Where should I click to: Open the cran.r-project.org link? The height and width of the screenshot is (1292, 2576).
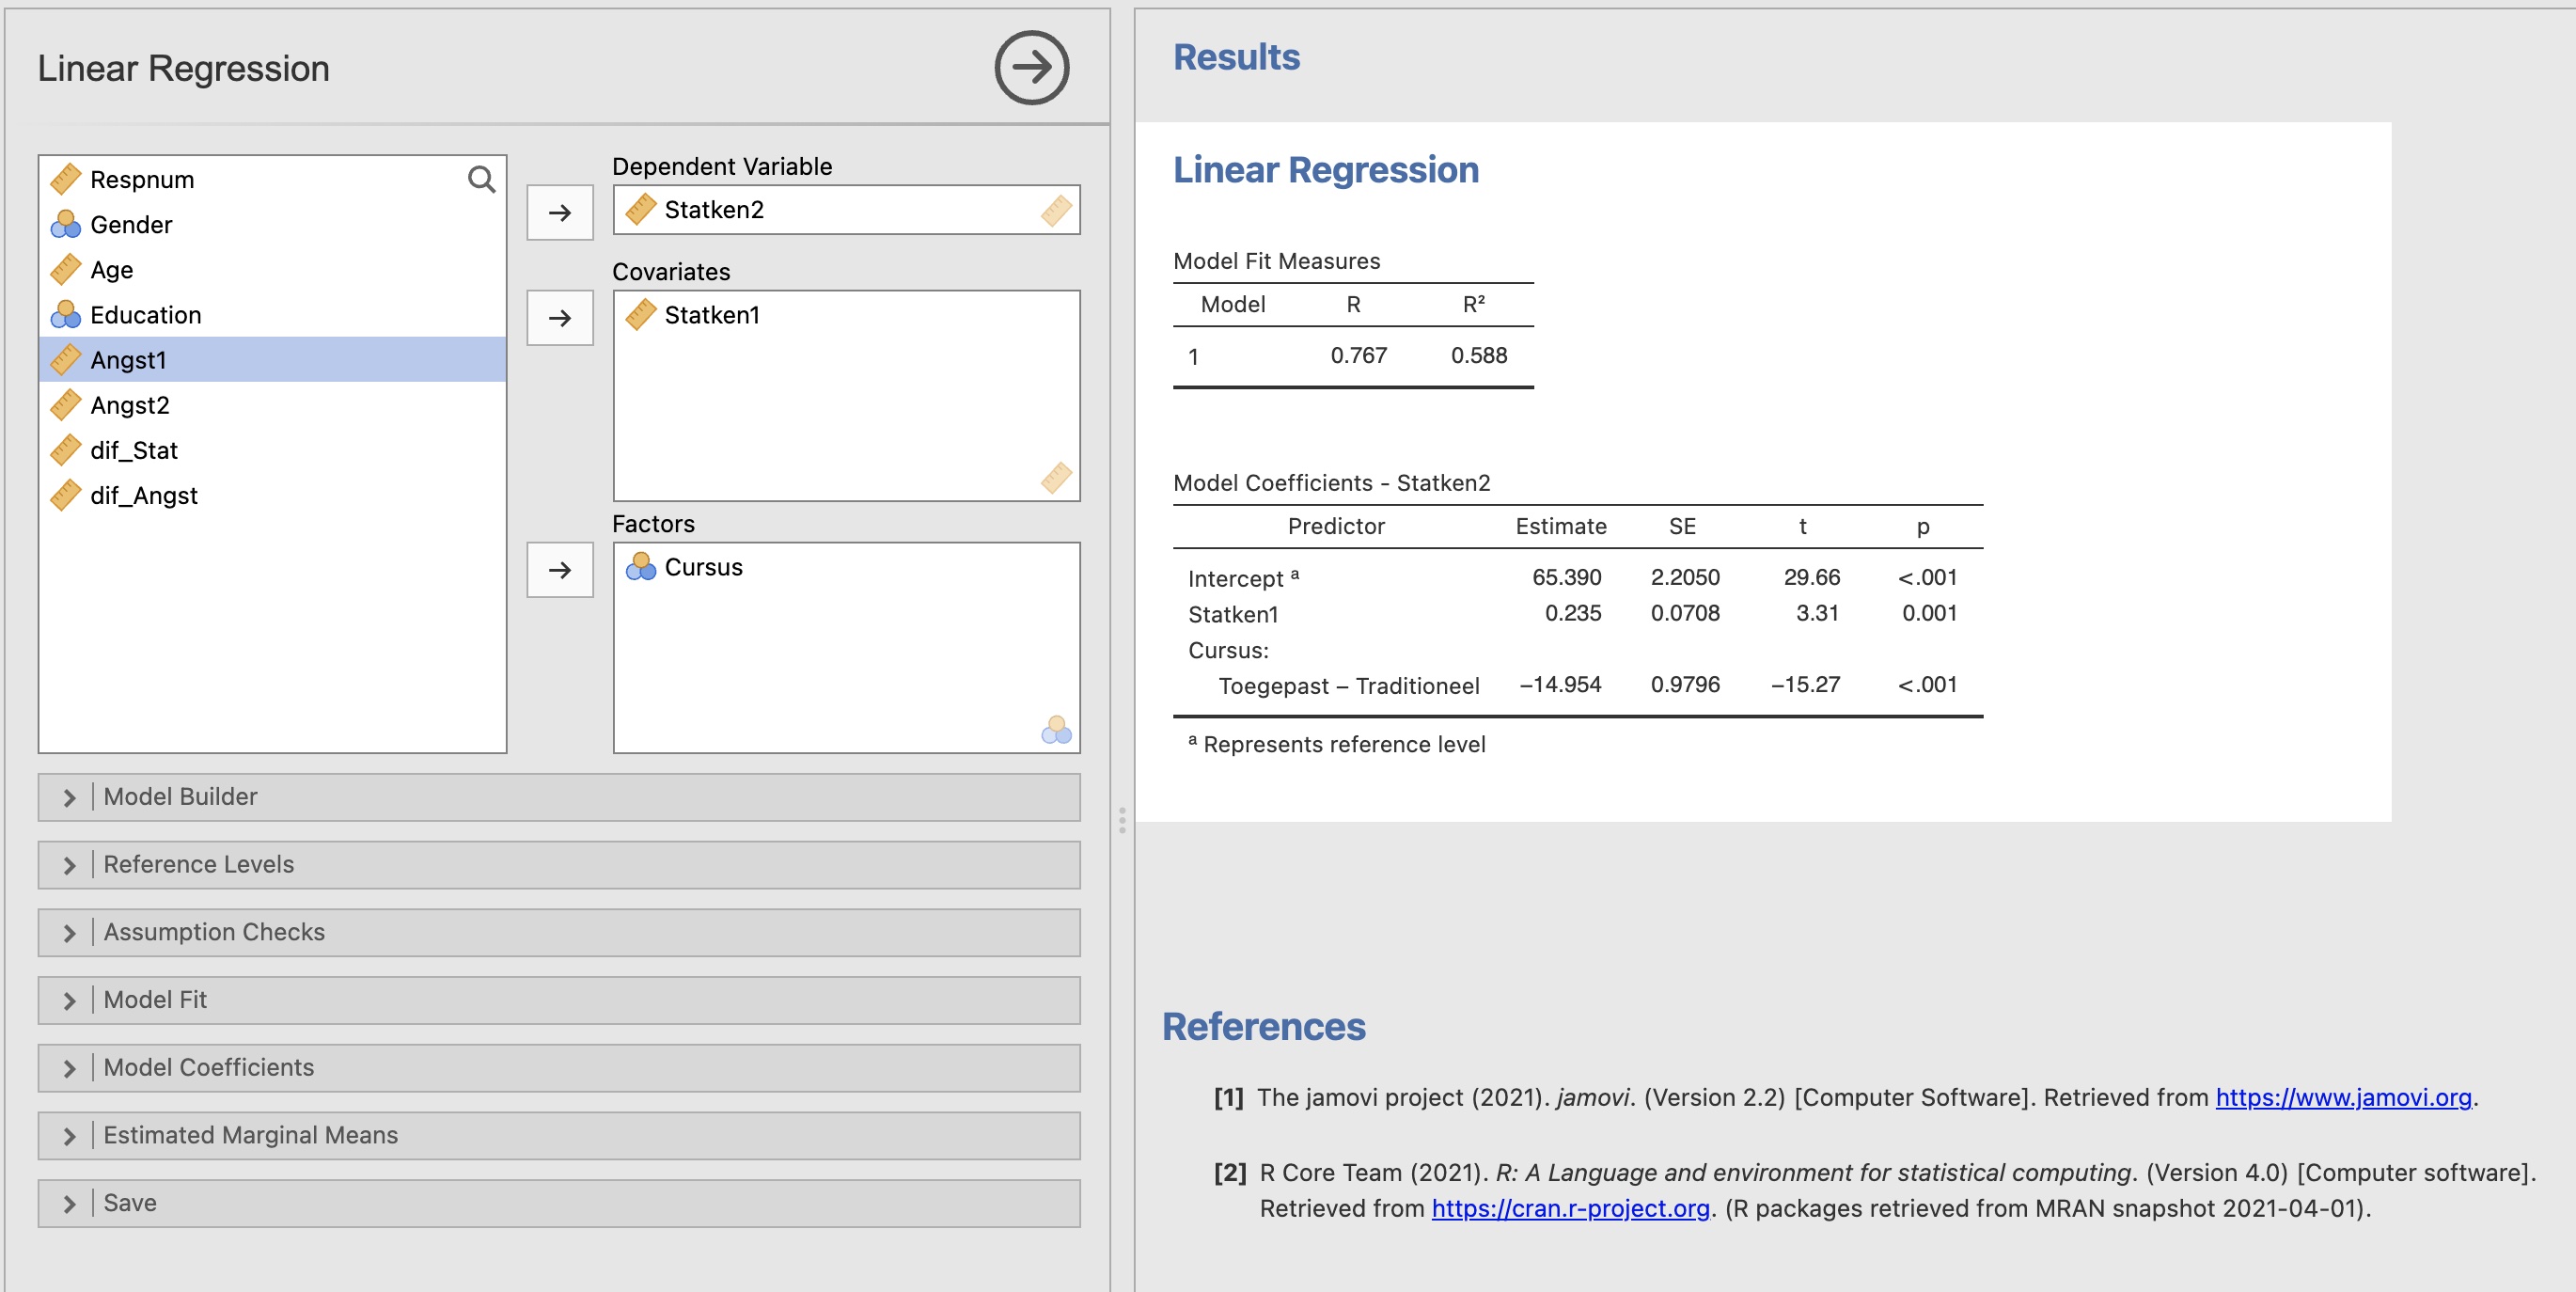point(1570,1209)
